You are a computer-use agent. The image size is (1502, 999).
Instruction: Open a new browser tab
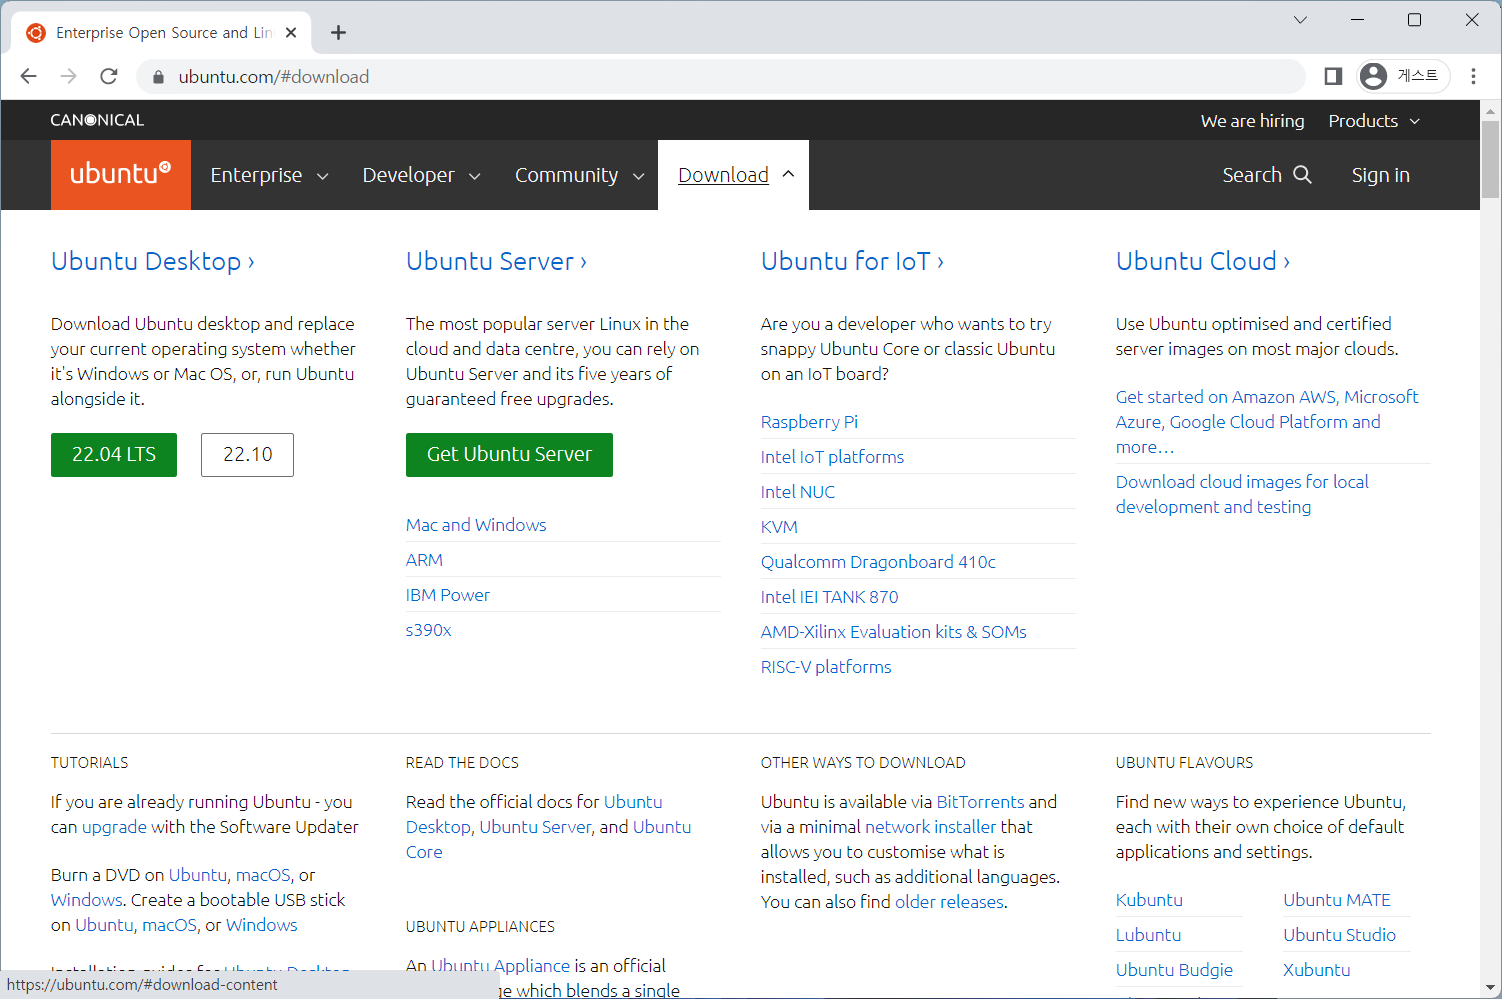pos(338,33)
